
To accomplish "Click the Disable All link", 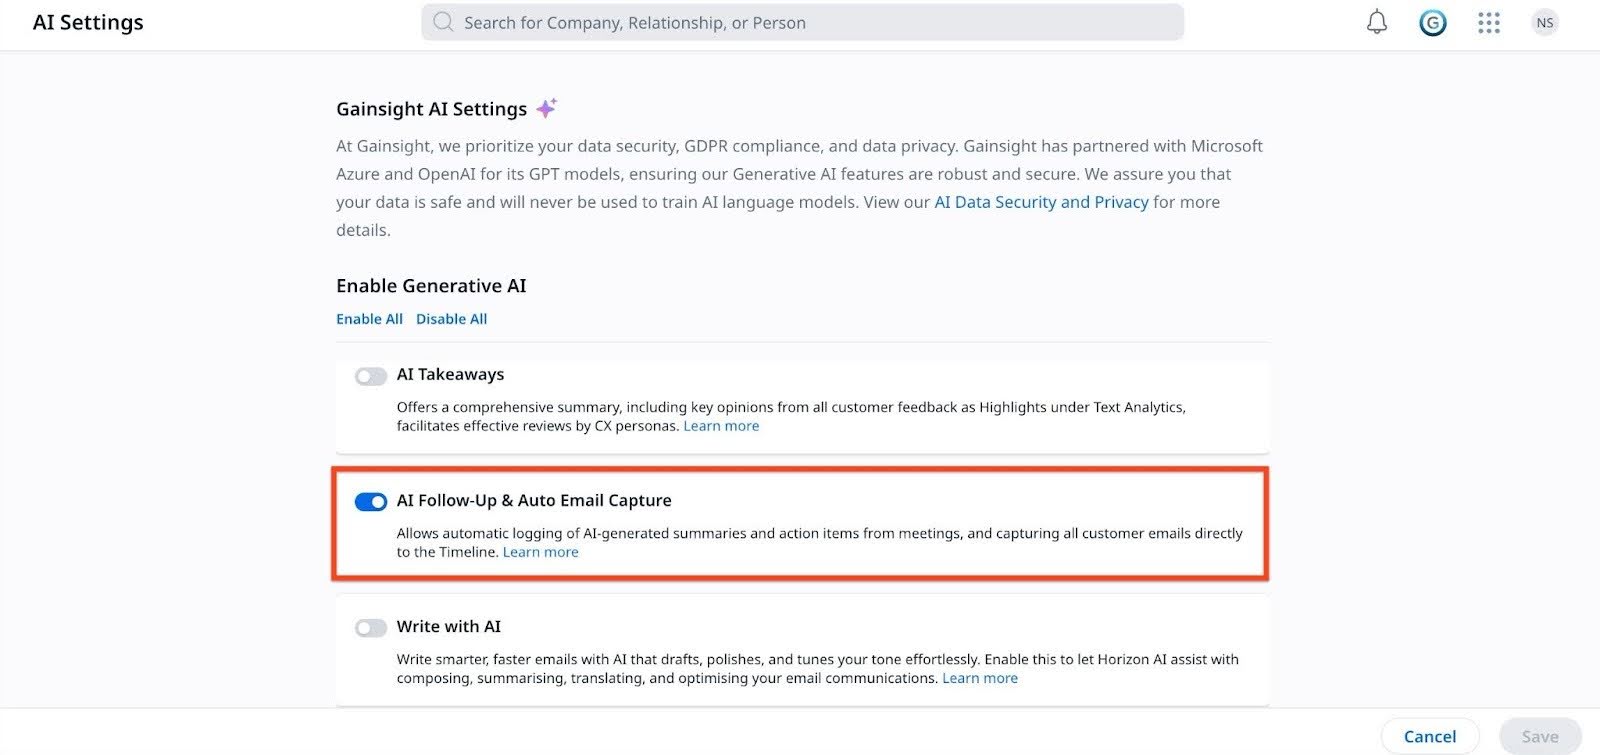I will 451,319.
